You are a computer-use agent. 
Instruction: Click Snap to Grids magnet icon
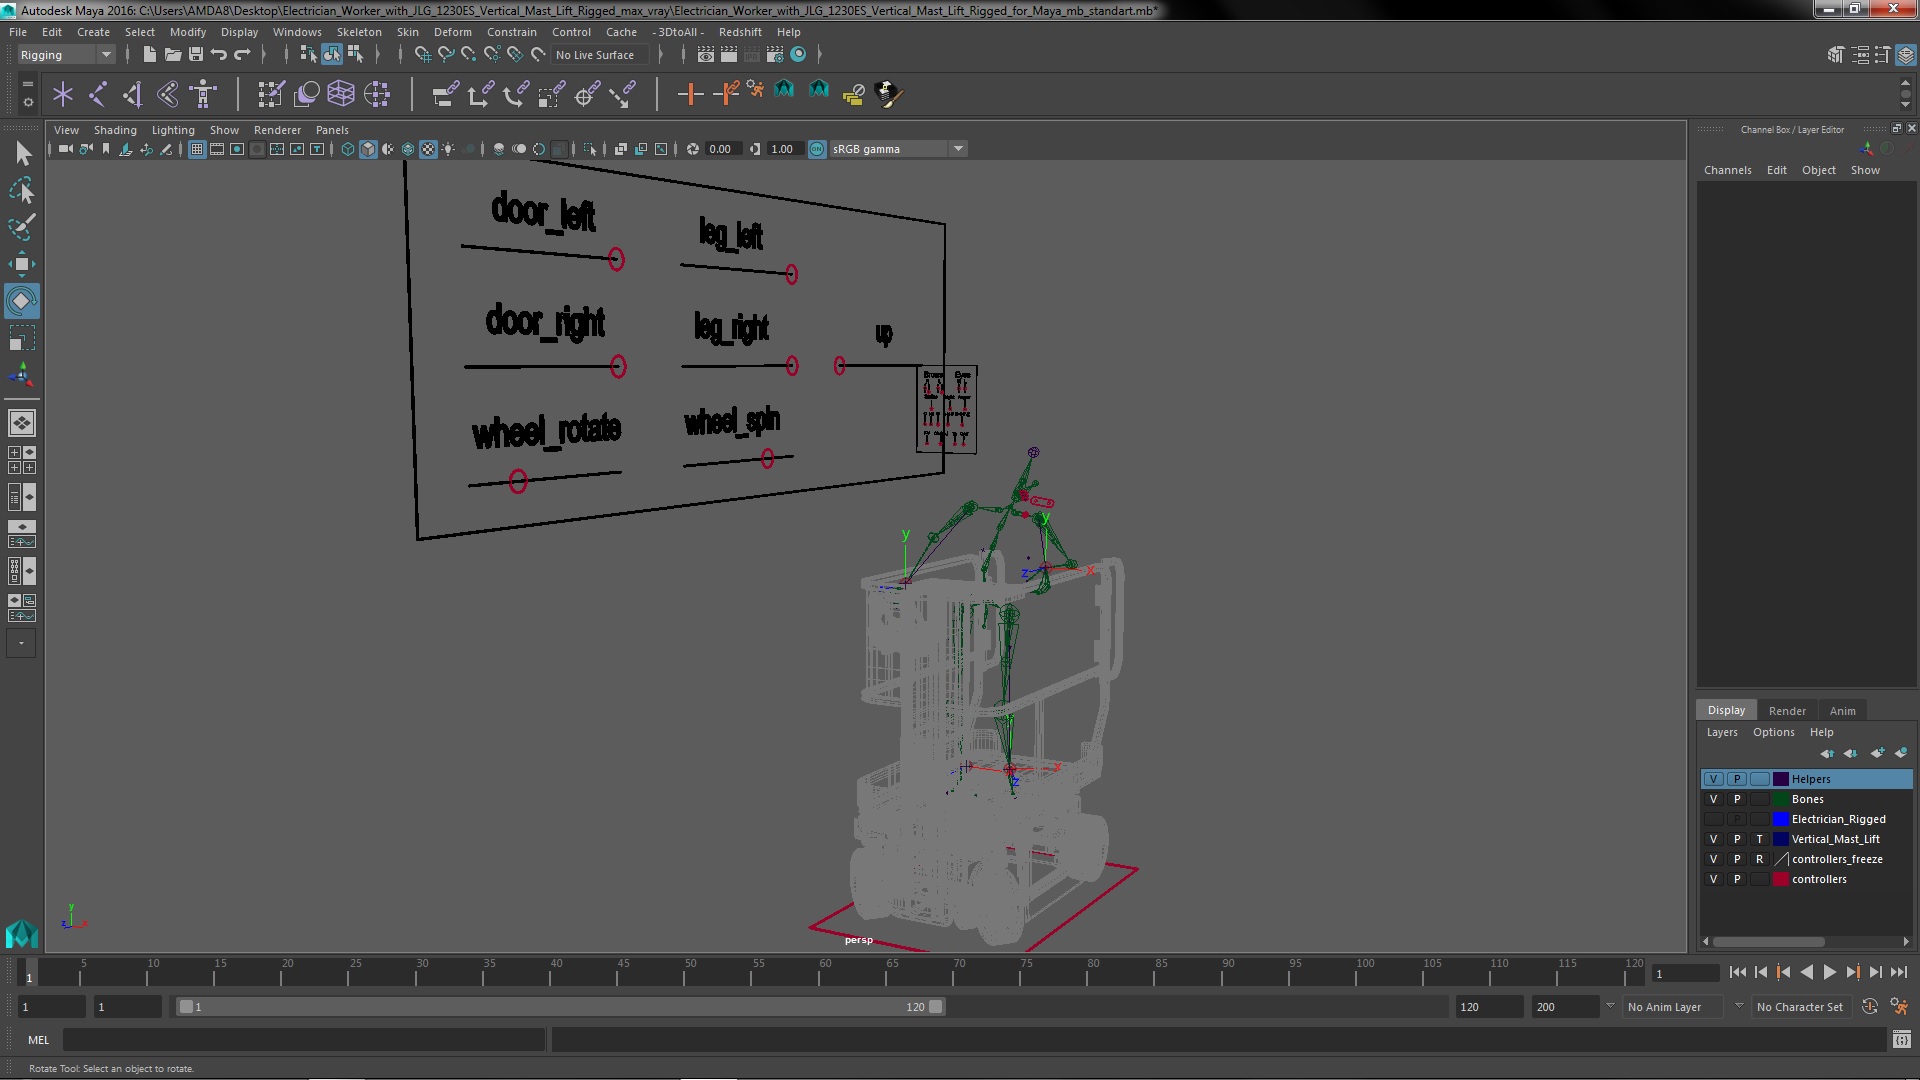point(423,54)
